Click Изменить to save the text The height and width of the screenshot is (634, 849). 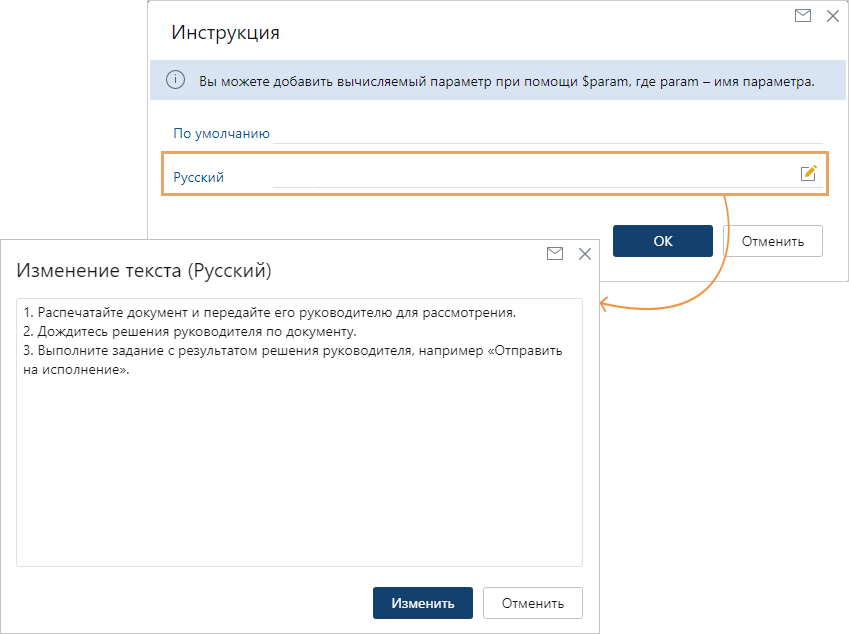(422, 603)
